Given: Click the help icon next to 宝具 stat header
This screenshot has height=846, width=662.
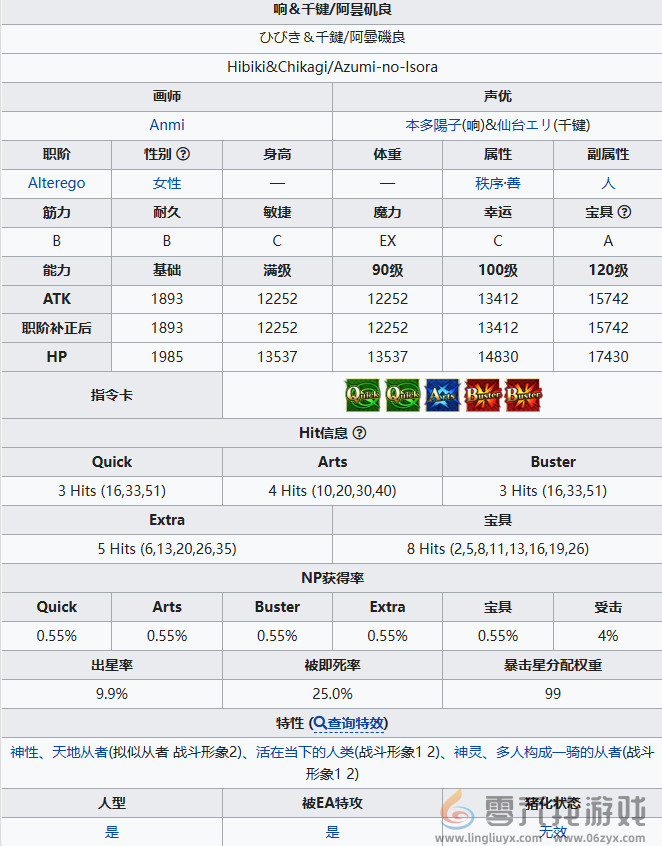Looking at the screenshot, I should 625,212.
